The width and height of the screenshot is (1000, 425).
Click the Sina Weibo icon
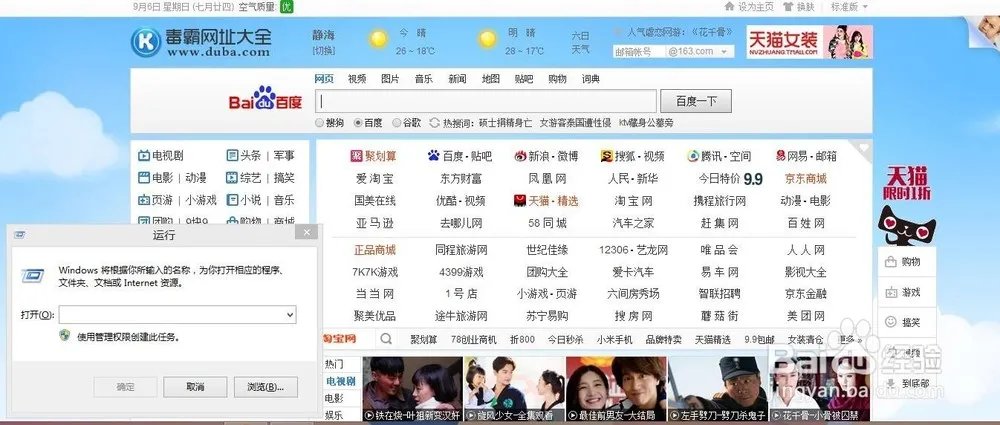tap(520, 156)
